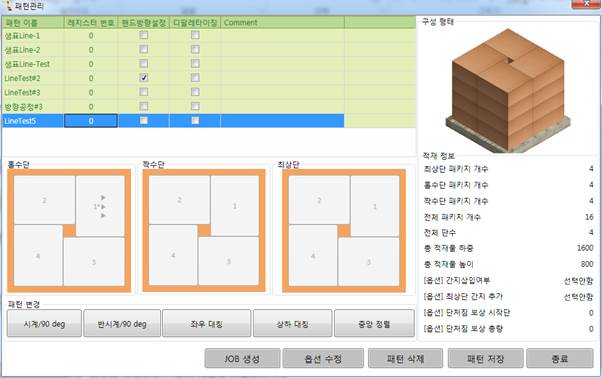Click the 시계/90 deg rotate button
The width and height of the screenshot is (602, 378).
(x=44, y=324)
